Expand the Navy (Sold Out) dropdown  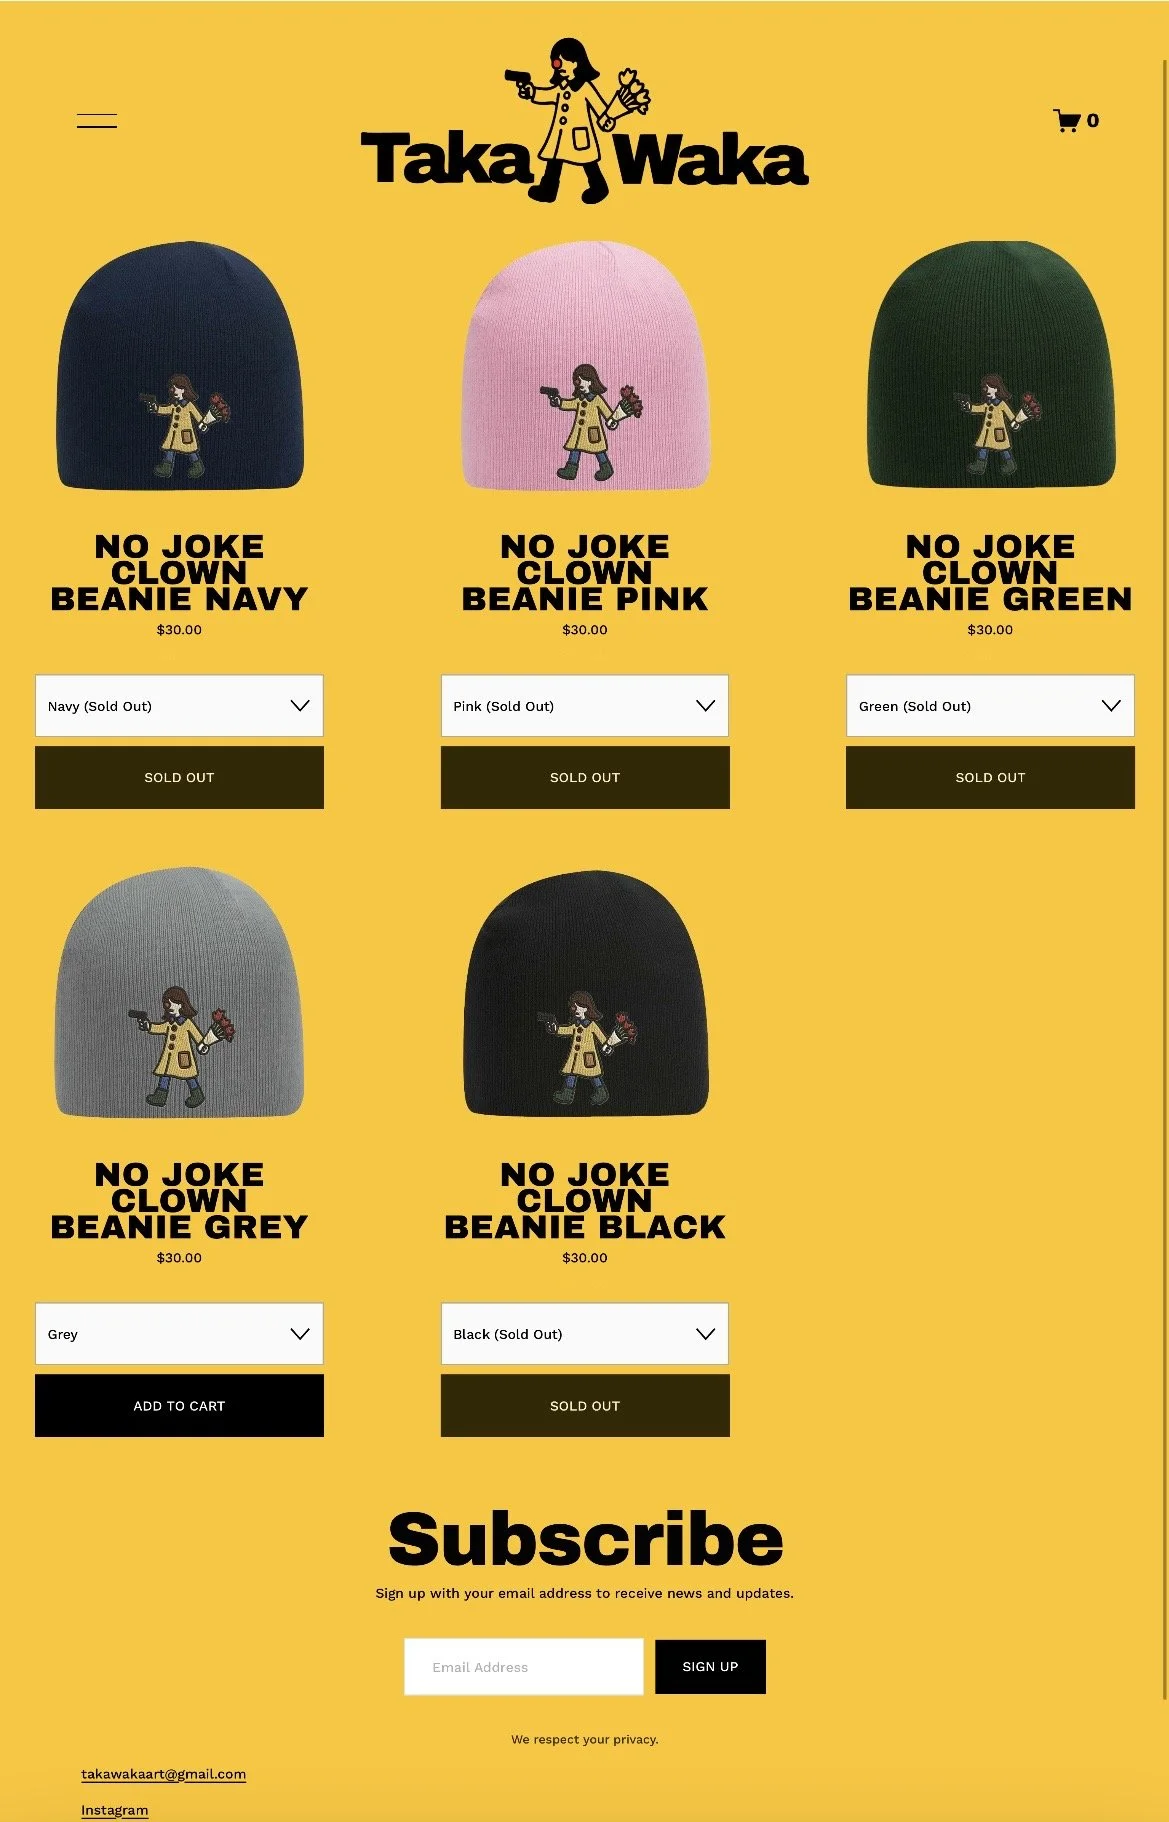pos(179,706)
